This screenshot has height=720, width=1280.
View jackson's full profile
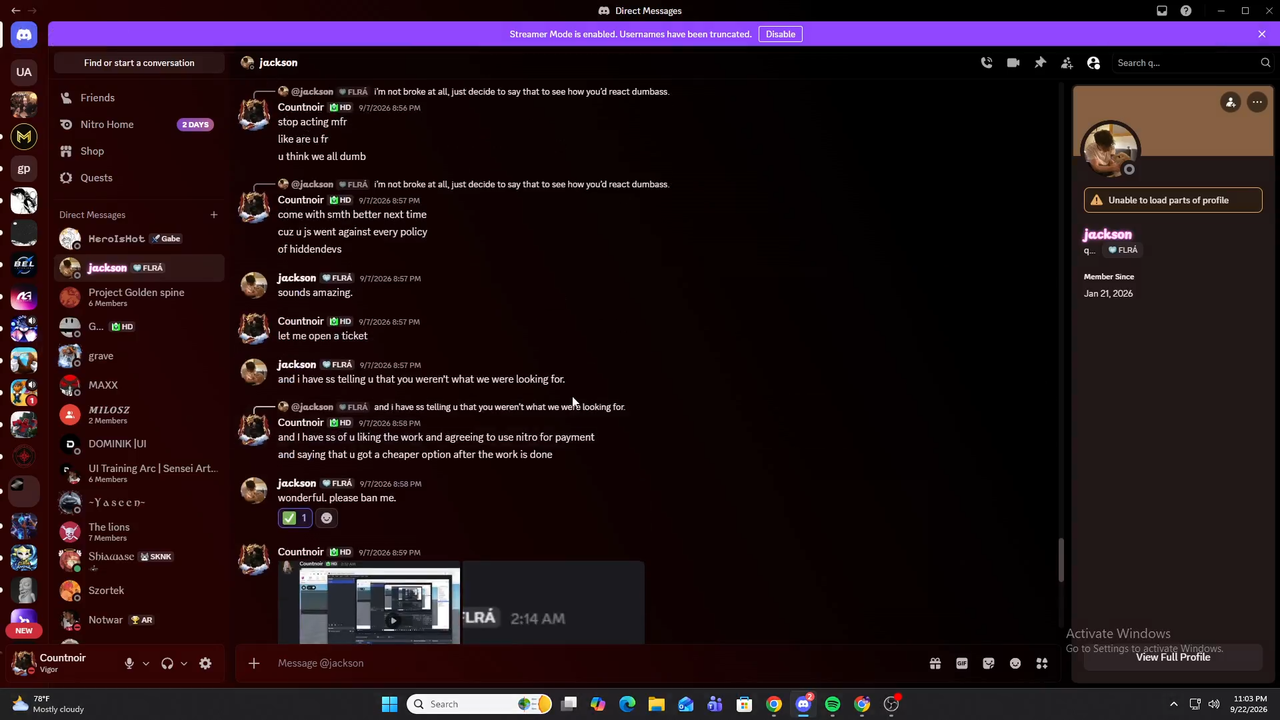click(x=1173, y=657)
